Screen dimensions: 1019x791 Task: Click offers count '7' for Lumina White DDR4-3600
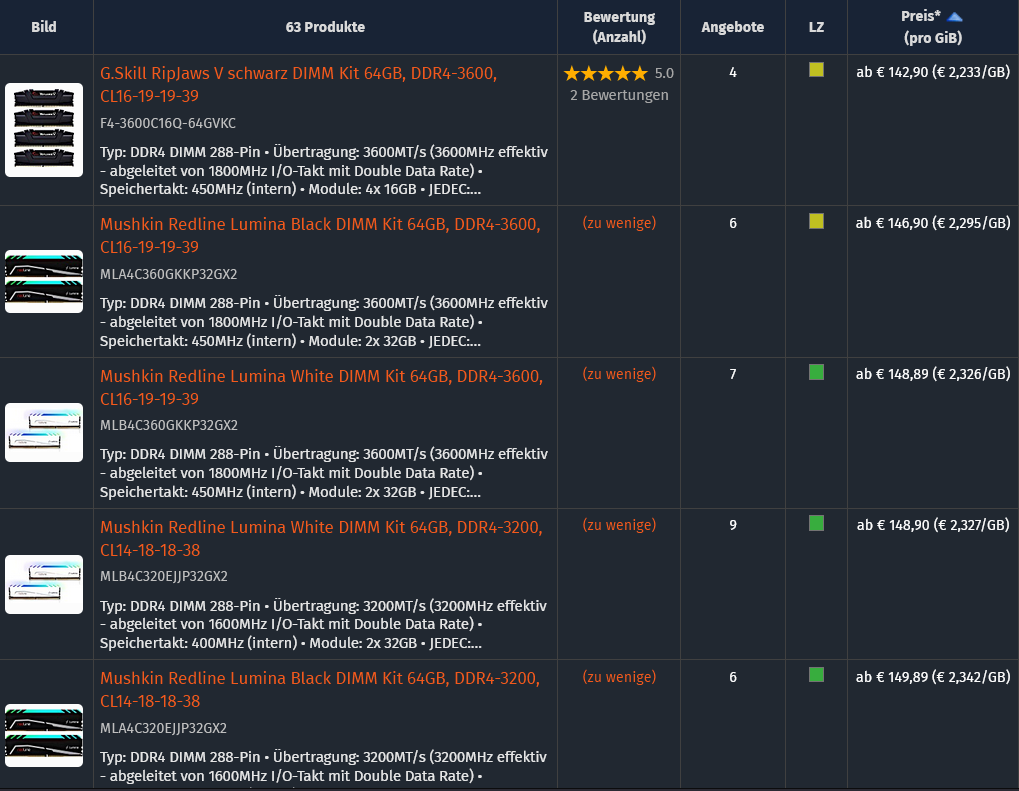pyautogui.click(x=732, y=374)
